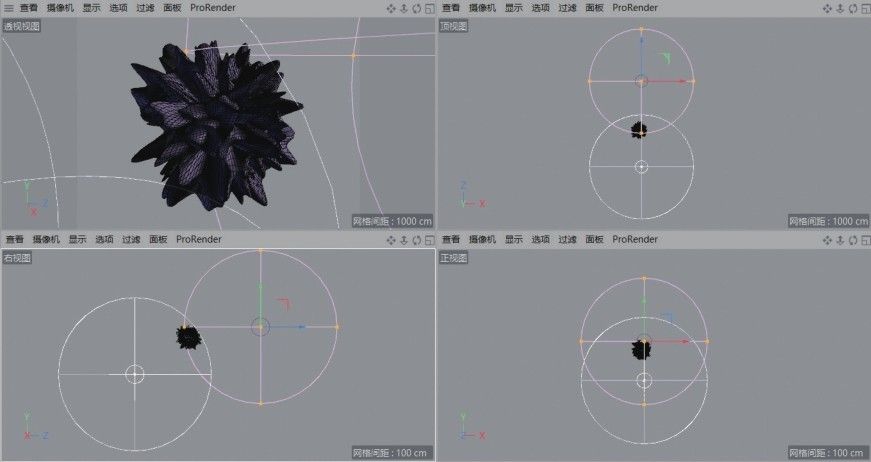Click the rotate icon in right view
The image size is (871, 462).
[x=417, y=240]
